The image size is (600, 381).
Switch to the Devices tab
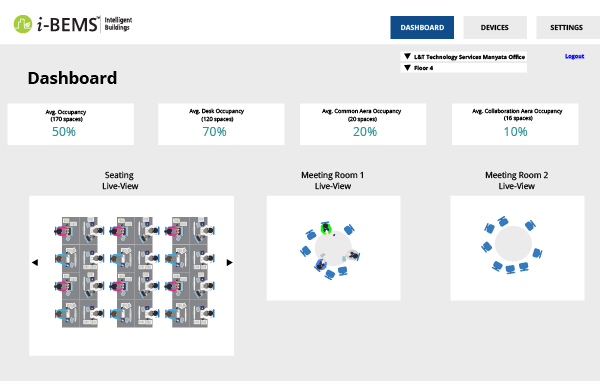[x=495, y=28]
